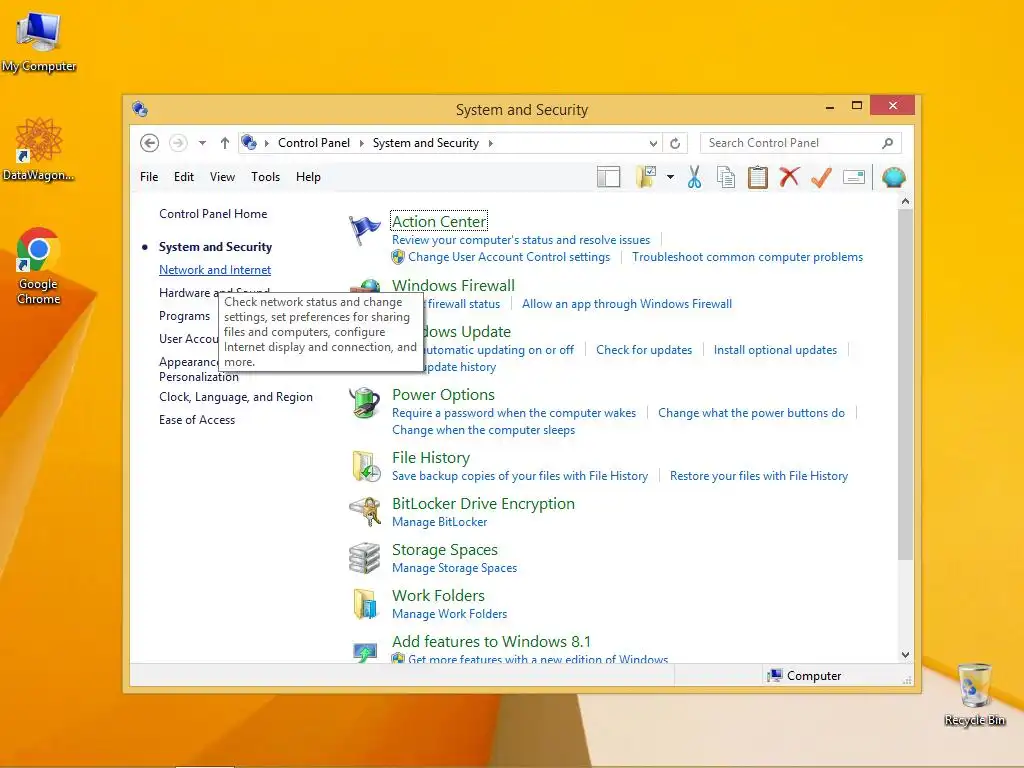Open Windows Firewall heading
Image resolution: width=1024 pixels, height=768 pixels.
(453, 285)
